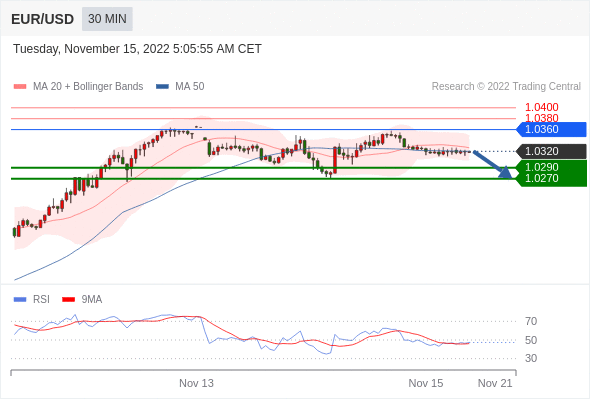Click the green 1.0290 support tag
The image size is (590, 400).
551,167
